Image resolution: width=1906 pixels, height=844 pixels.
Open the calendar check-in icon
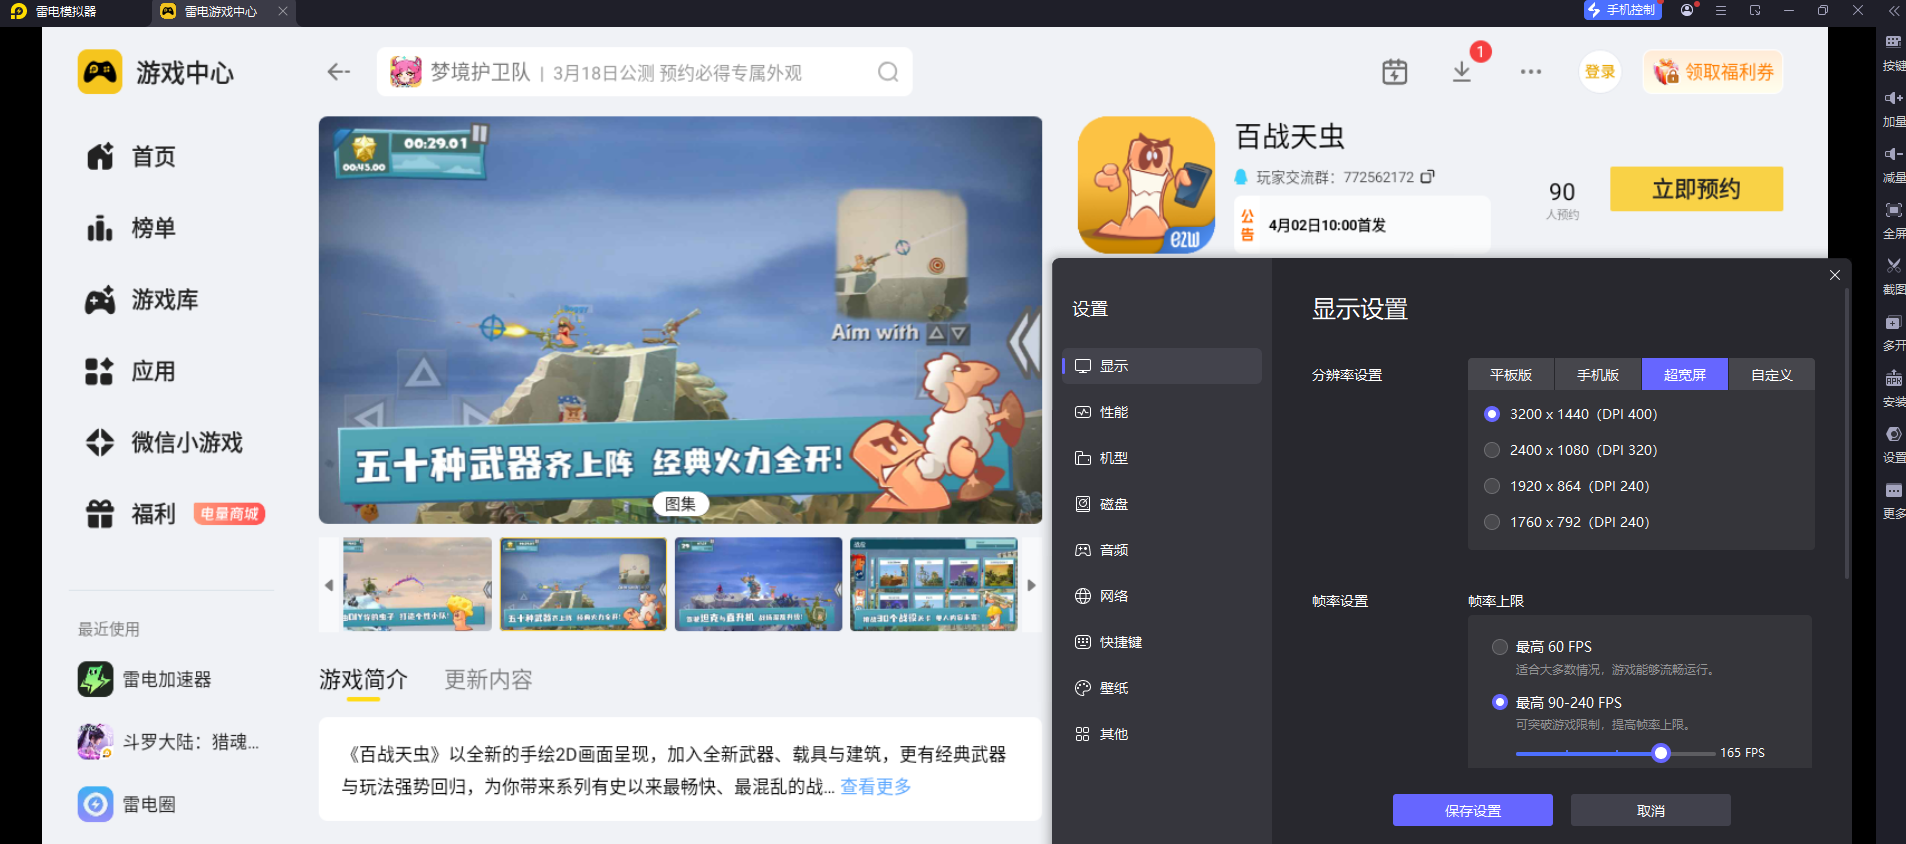(1394, 72)
